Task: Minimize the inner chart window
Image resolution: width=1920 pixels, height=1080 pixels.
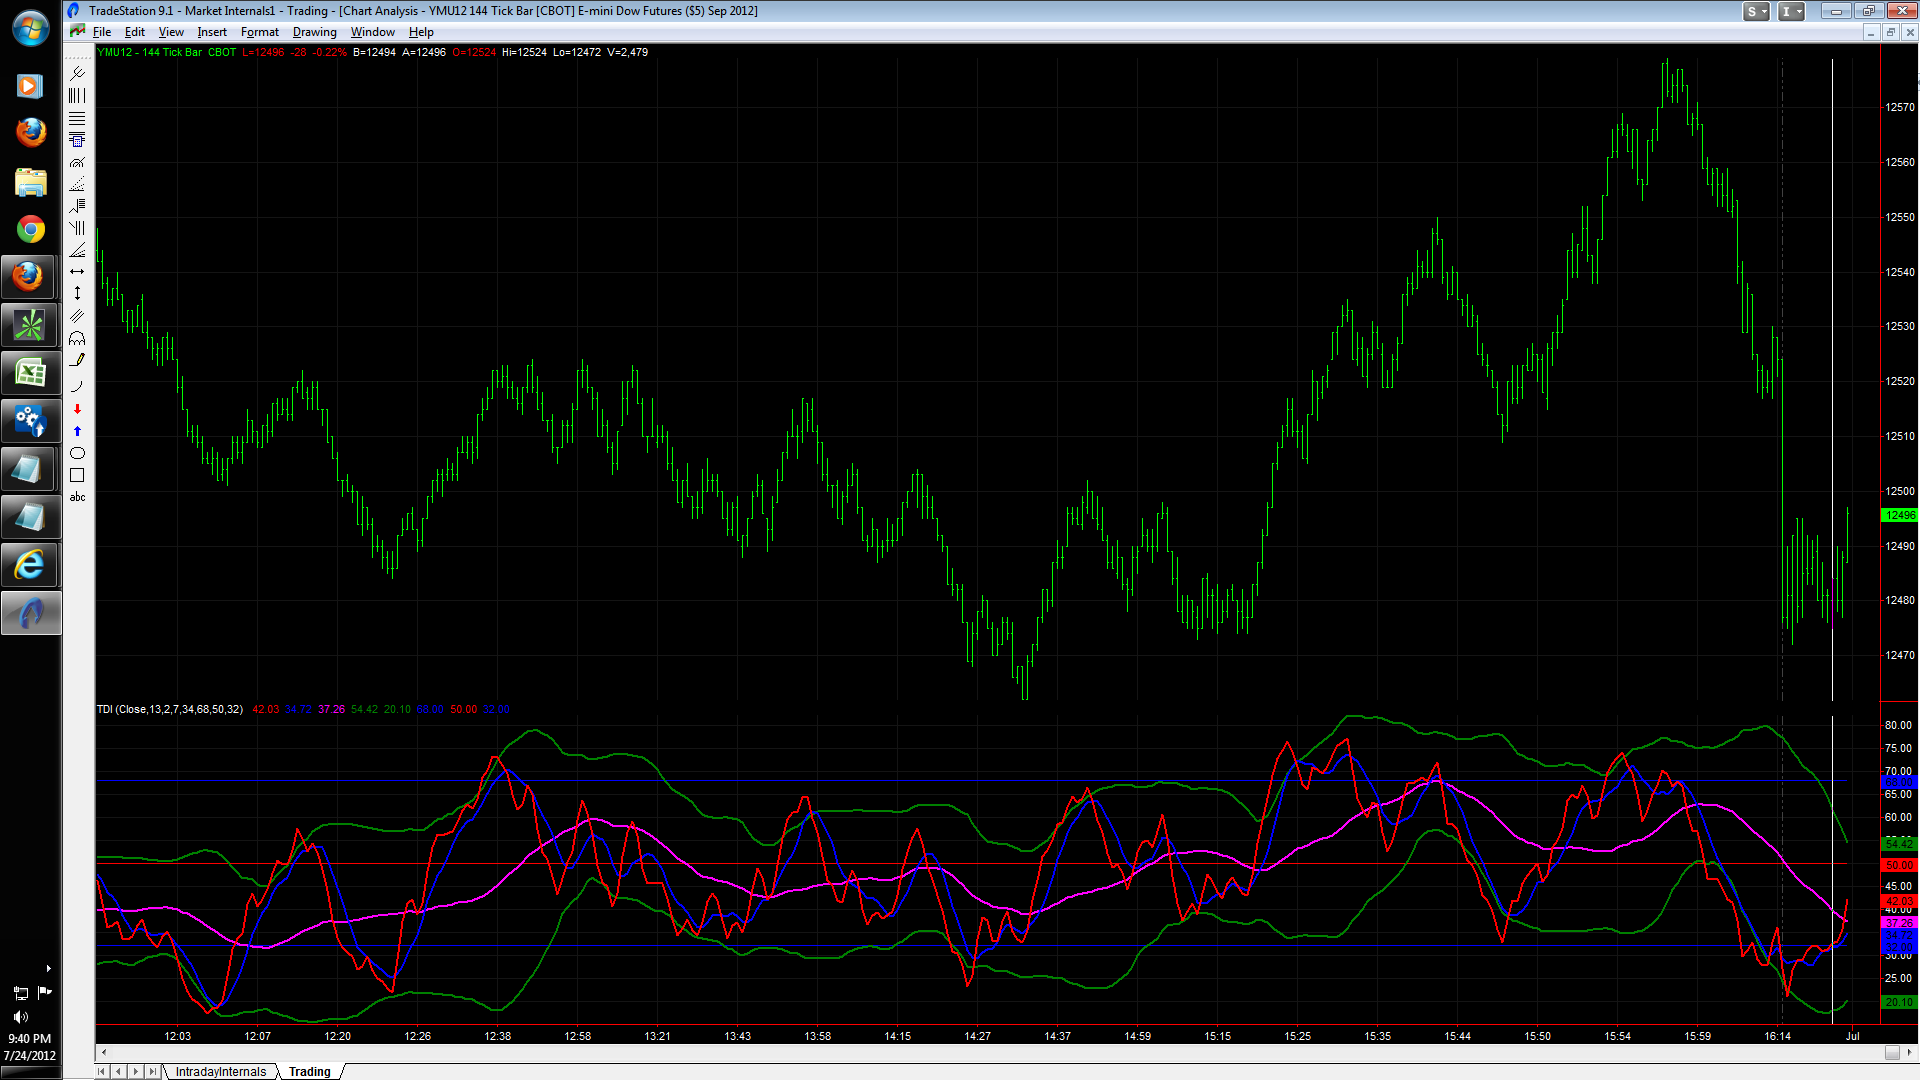Action: (x=1870, y=32)
